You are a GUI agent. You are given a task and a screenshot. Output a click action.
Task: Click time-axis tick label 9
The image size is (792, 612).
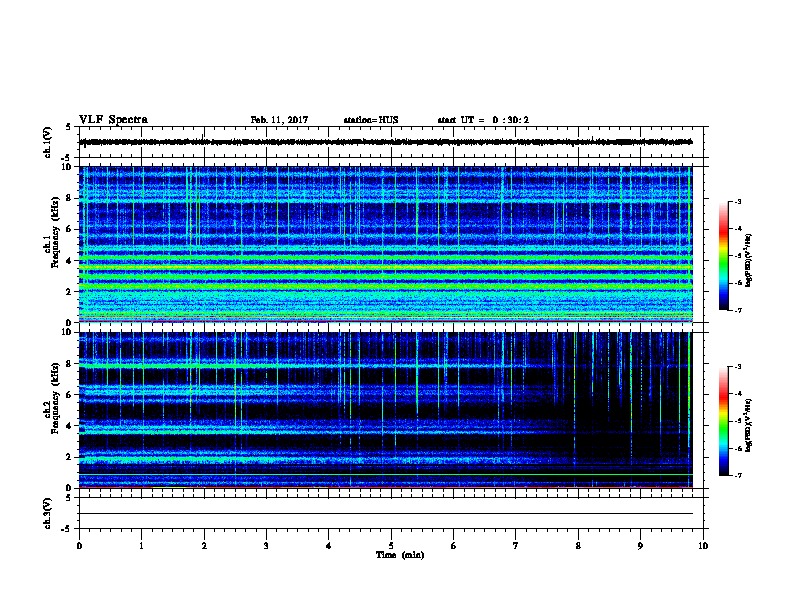coord(640,546)
